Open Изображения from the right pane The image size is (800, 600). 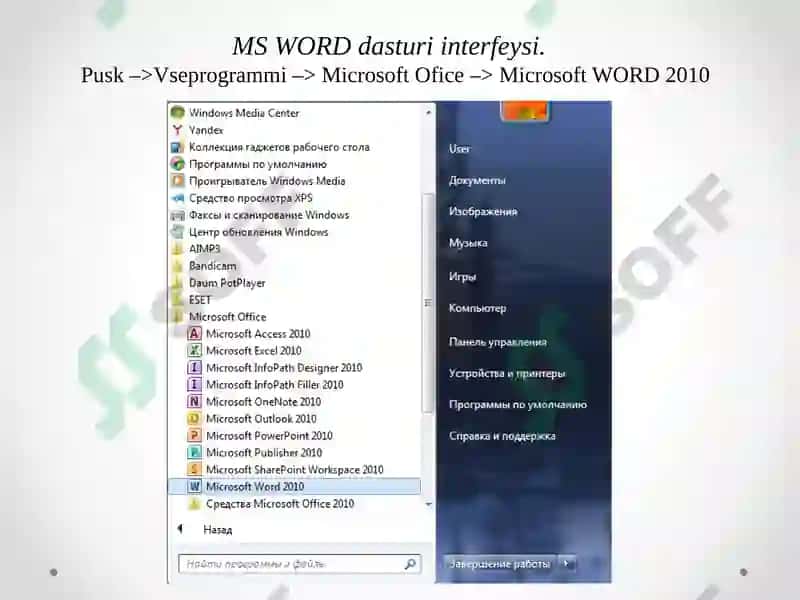[483, 211]
